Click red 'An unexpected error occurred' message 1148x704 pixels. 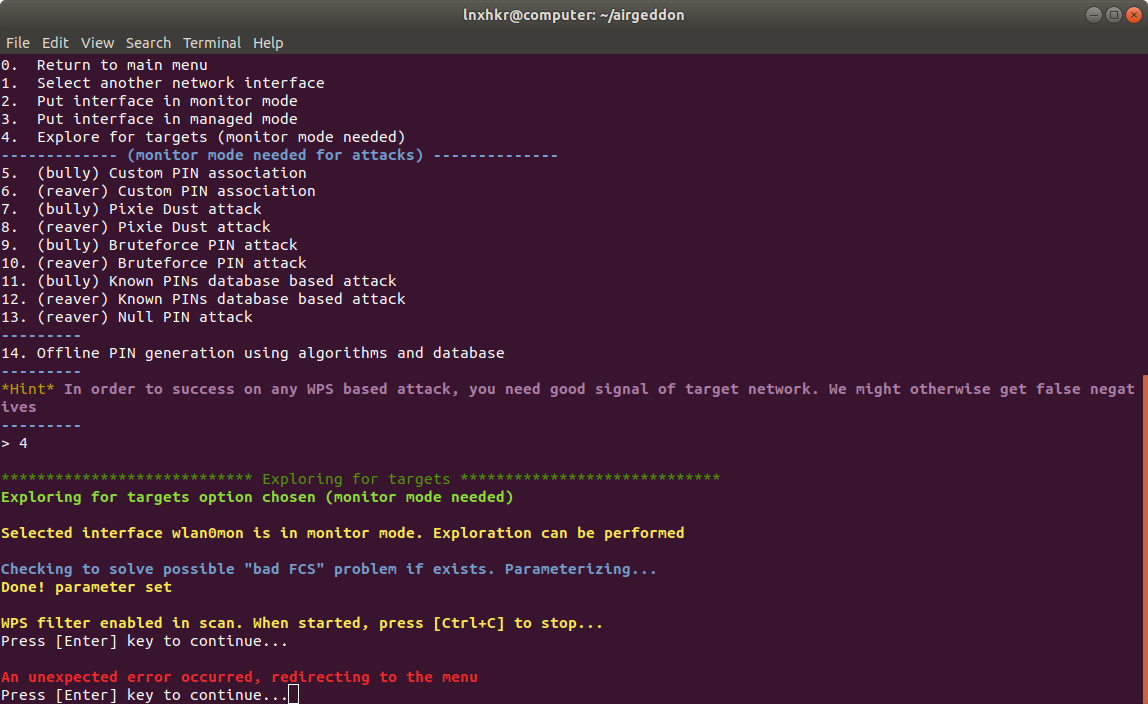click(x=239, y=677)
